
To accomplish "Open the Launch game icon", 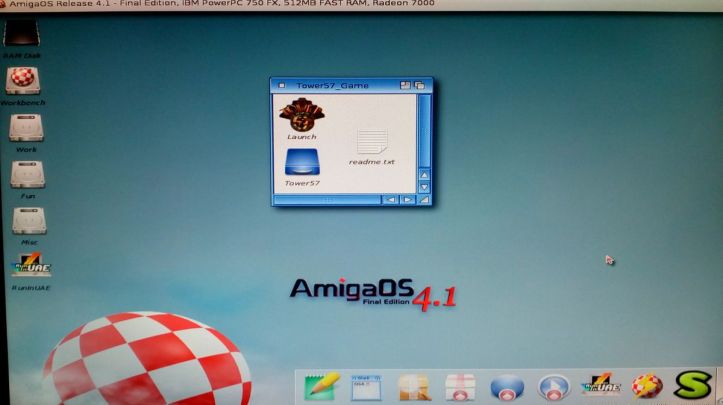I will pos(300,116).
